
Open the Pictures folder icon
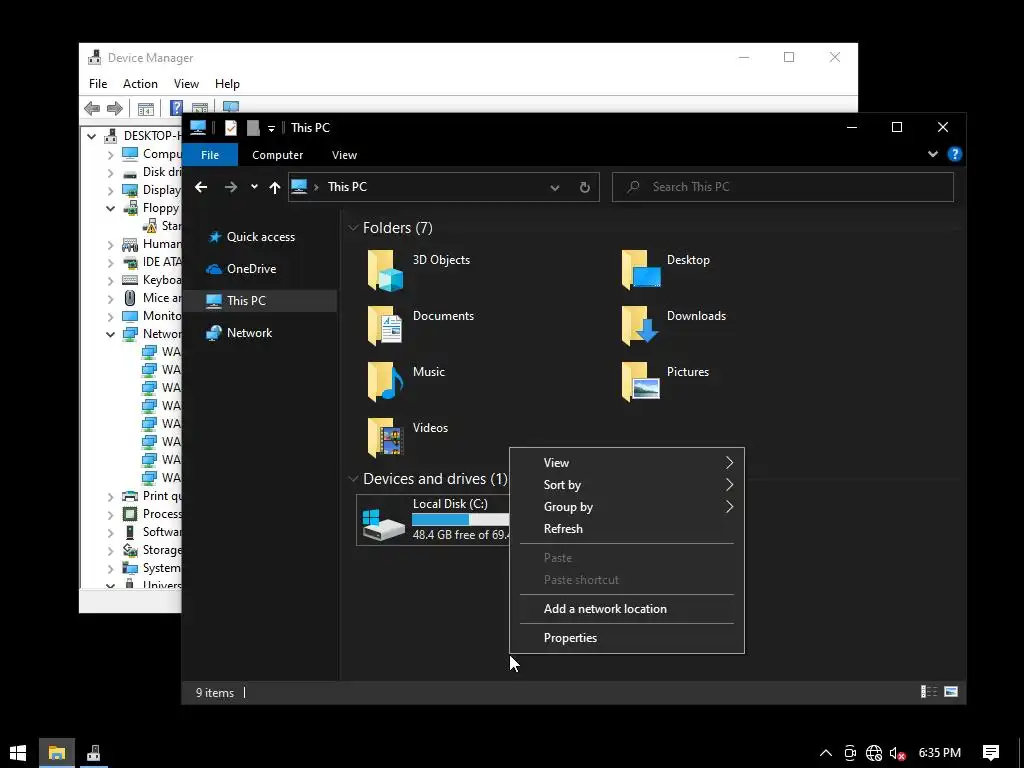641,381
